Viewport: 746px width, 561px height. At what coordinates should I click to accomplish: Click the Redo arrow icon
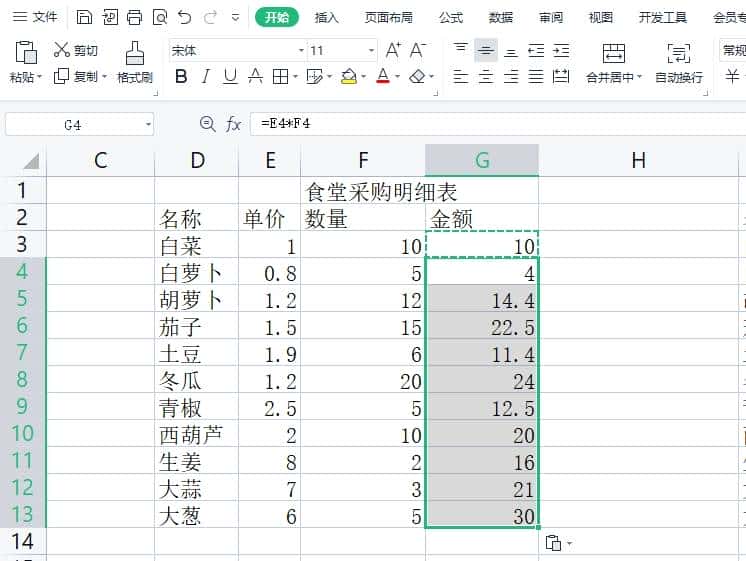(x=210, y=18)
